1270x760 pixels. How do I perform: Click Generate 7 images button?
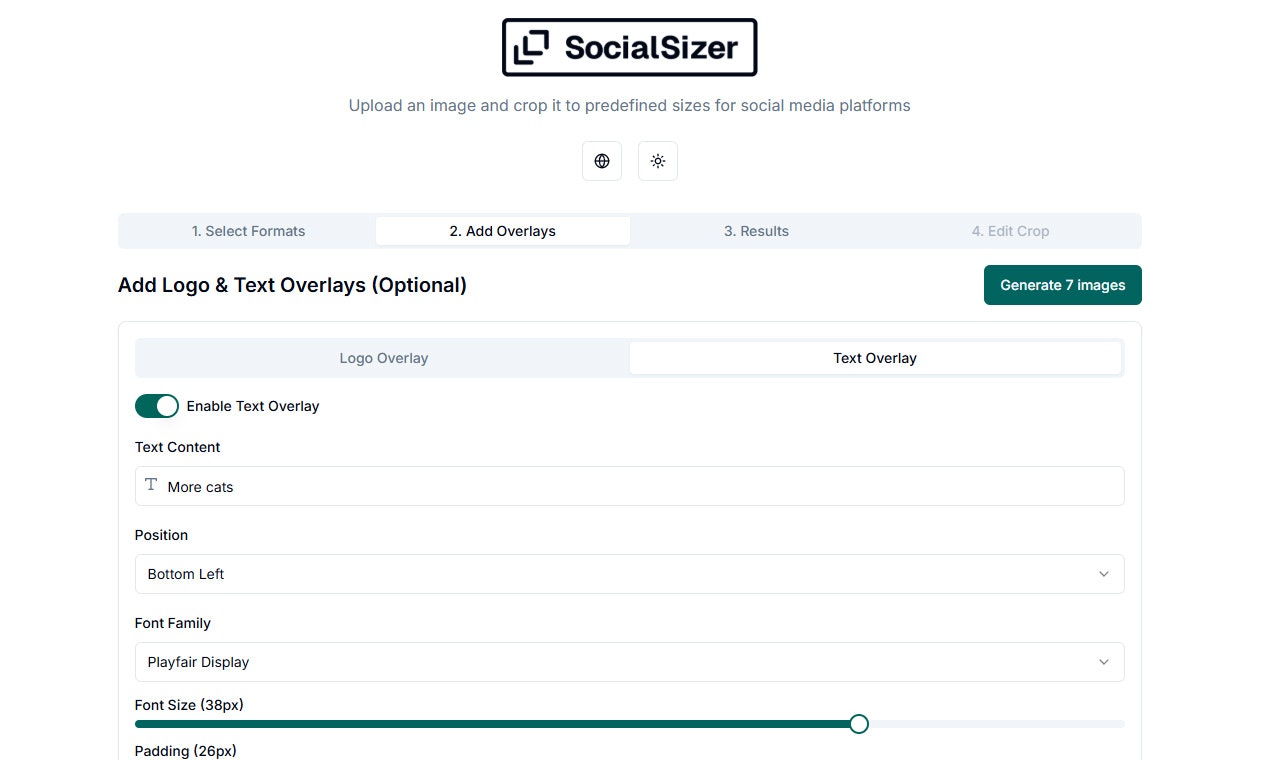click(x=1063, y=285)
